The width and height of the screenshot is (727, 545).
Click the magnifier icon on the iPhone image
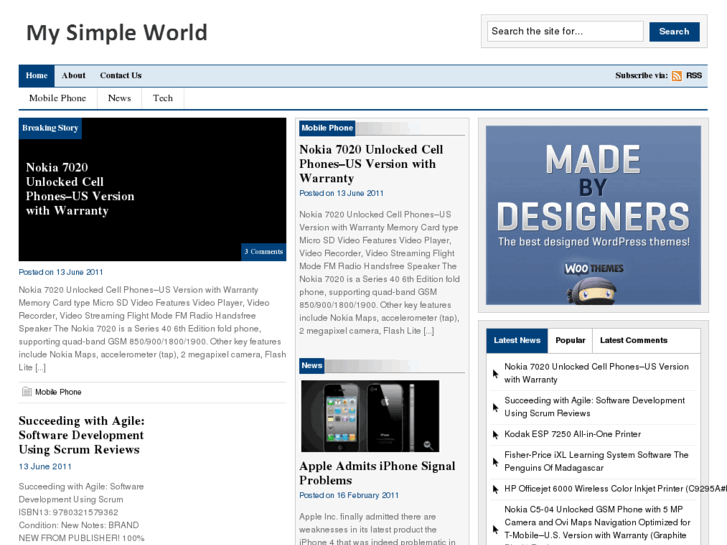pos(428,445)
